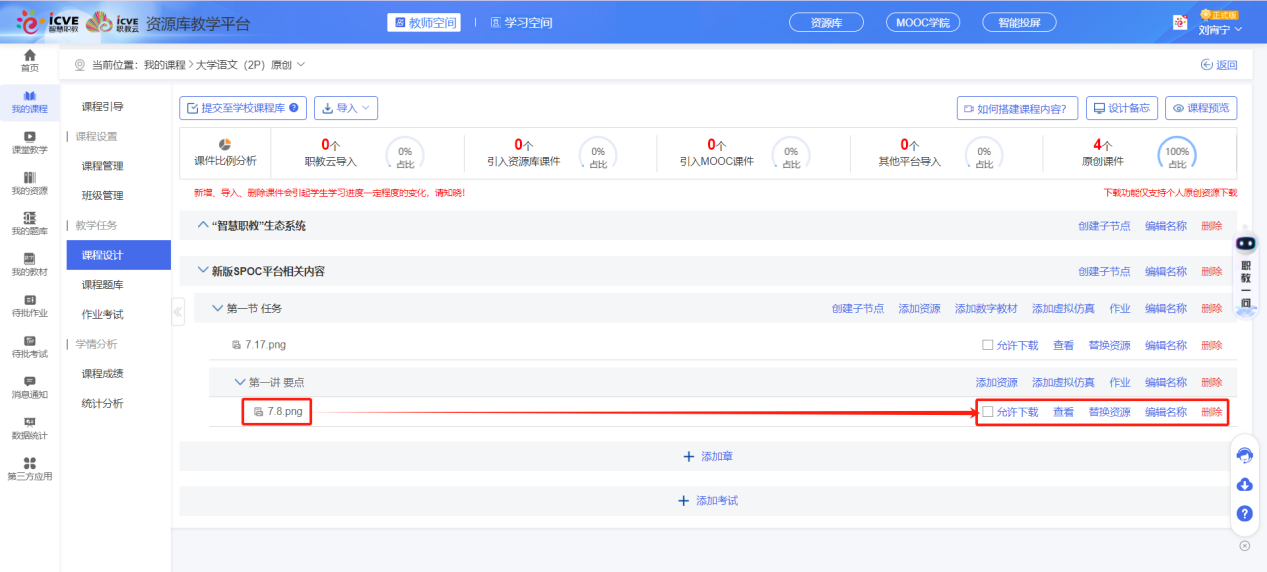Click the 提交至学校课程库 button
The height and width of the screenshot is (572, 1267).
[243, 108]
